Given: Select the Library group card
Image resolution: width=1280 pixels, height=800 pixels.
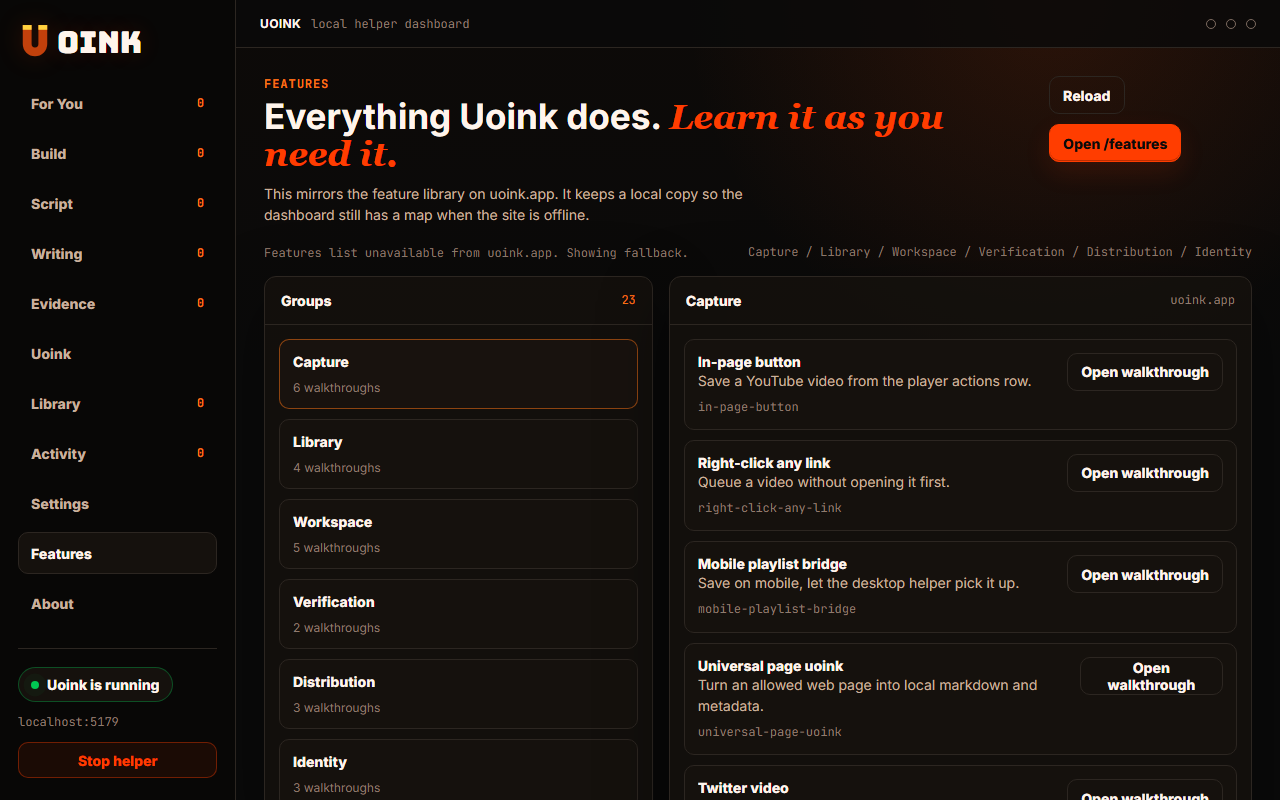Looking at the screenshot, I should click(x=458, y=454).
